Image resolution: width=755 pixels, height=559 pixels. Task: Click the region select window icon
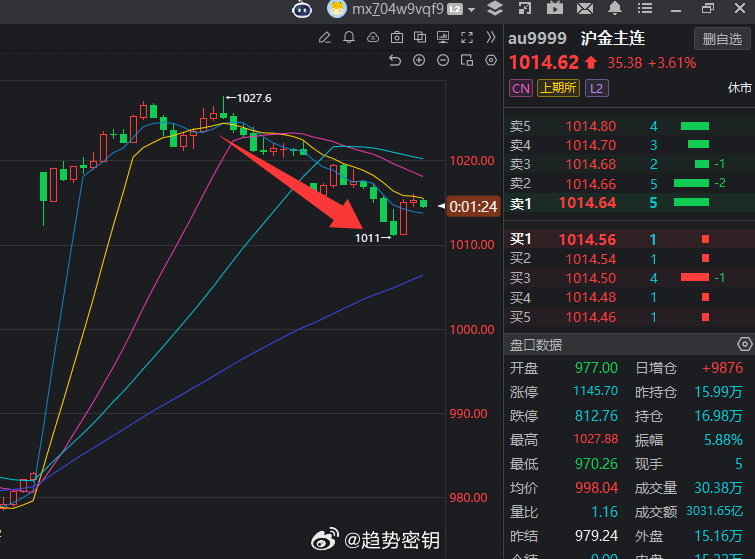(x=467, y=60)
